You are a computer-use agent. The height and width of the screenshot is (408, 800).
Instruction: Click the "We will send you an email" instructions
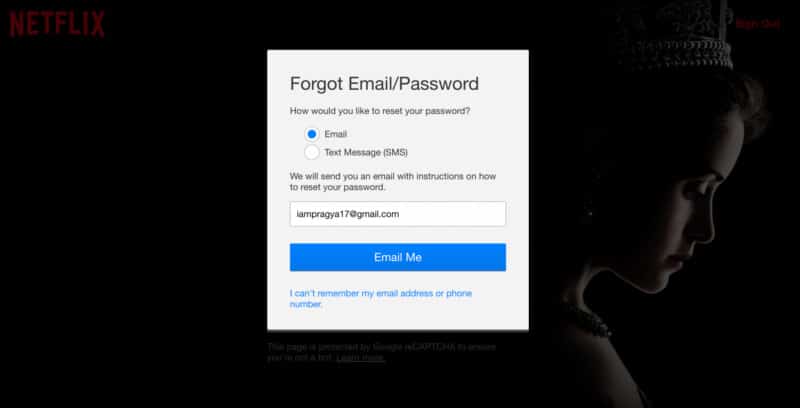coord(392,182)
